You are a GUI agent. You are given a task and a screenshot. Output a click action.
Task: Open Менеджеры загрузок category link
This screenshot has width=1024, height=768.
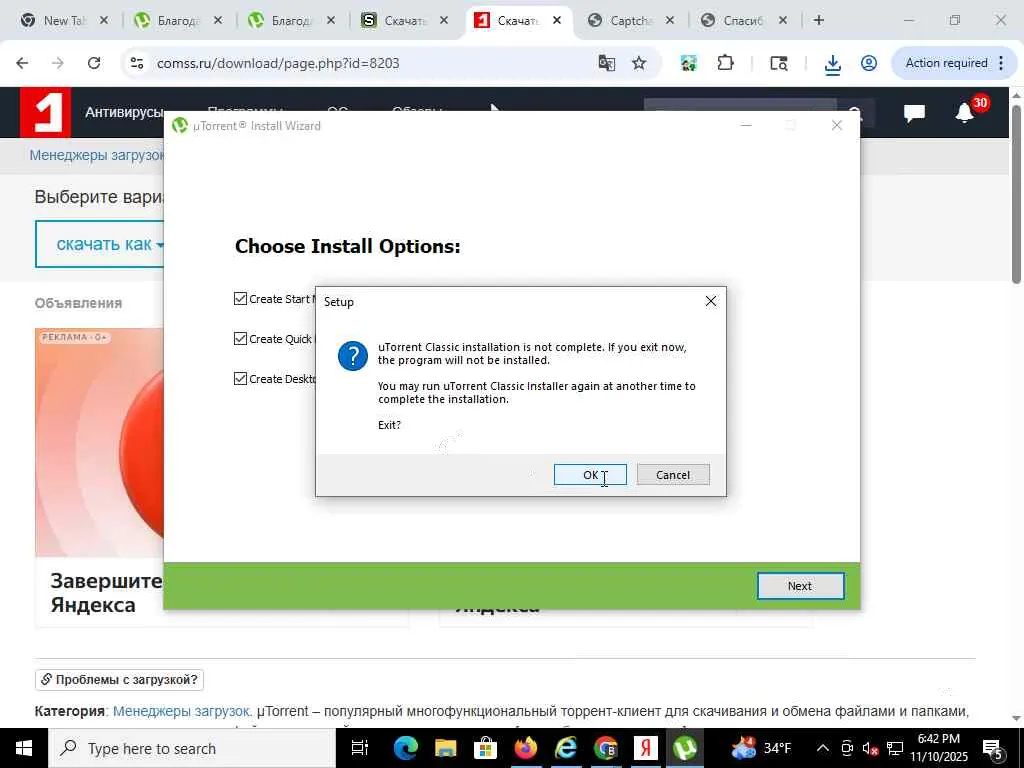click(x=182, y=711)
